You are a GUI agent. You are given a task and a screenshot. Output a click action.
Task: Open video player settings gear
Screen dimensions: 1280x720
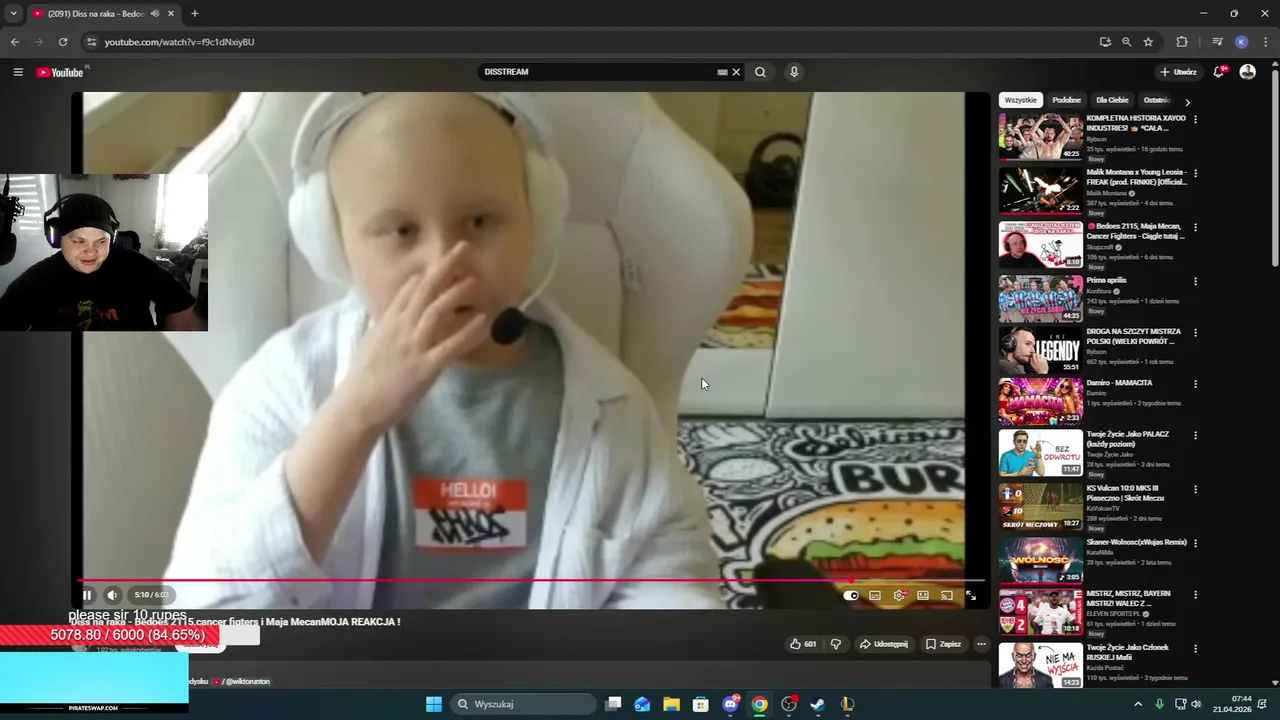[899, 595]
